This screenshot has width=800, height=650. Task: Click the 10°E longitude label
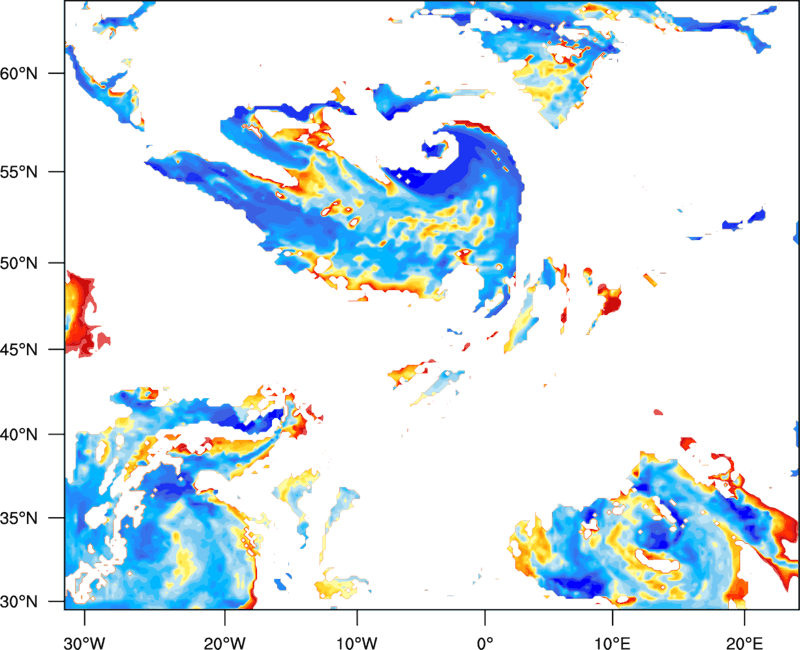coord(612,642)
